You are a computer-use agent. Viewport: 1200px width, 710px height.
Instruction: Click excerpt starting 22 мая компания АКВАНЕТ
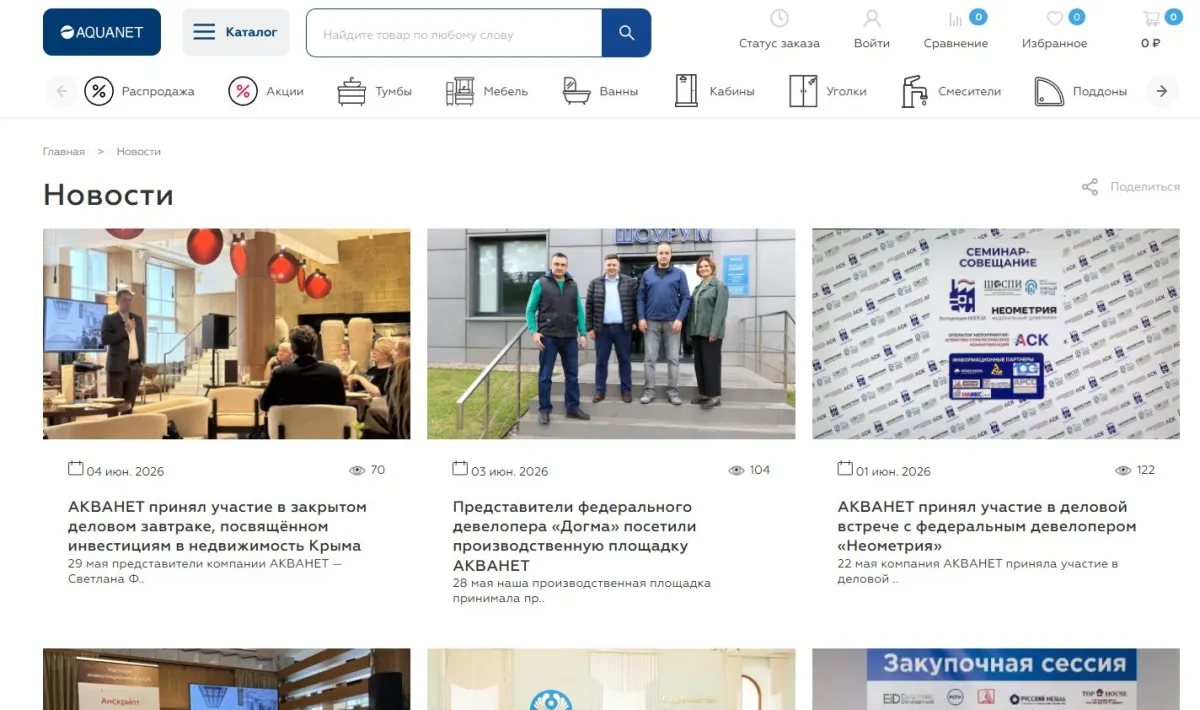(978, 571)
